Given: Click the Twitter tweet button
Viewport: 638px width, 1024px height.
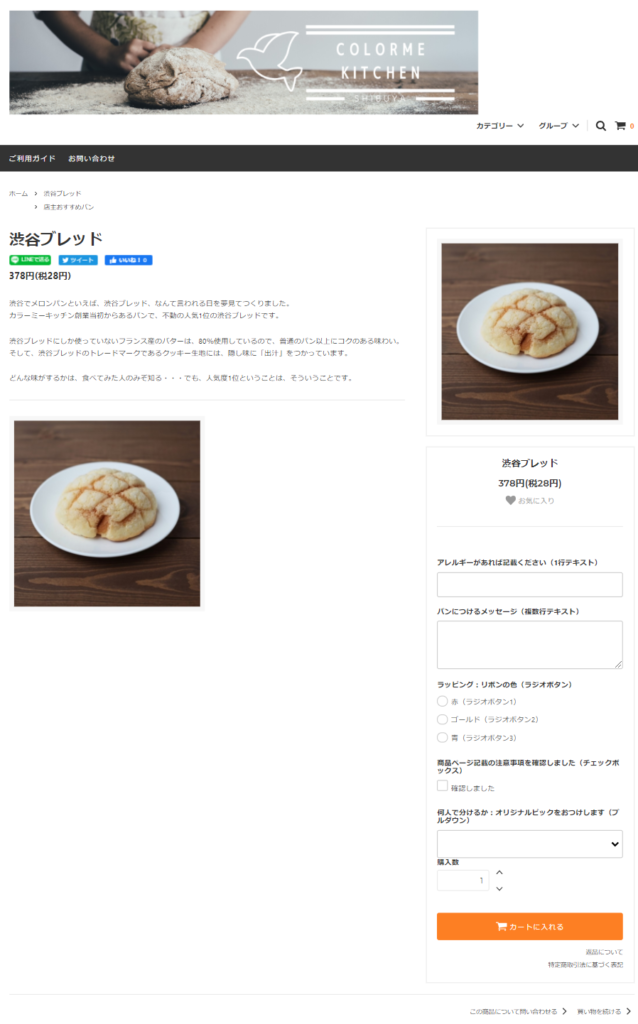Looking at the screenshot, I should tap(78, 260).
